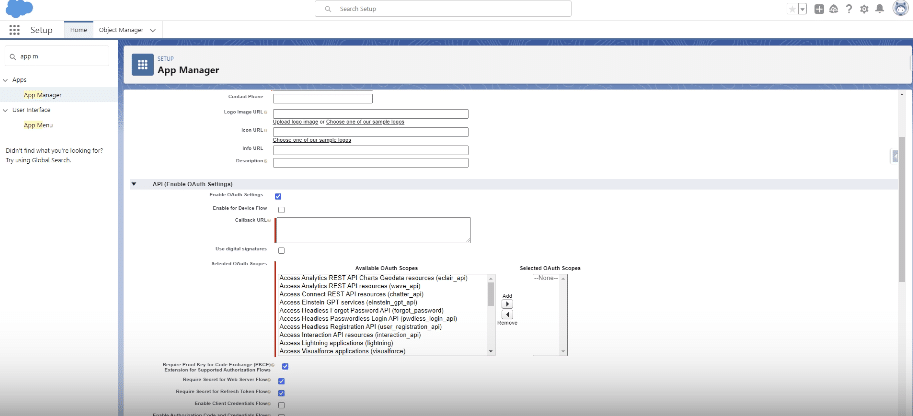Screen dimensions: 913x416
Task: Toggle Require Proof Key for Code Exchange checkbox
Action: [285, 366]
